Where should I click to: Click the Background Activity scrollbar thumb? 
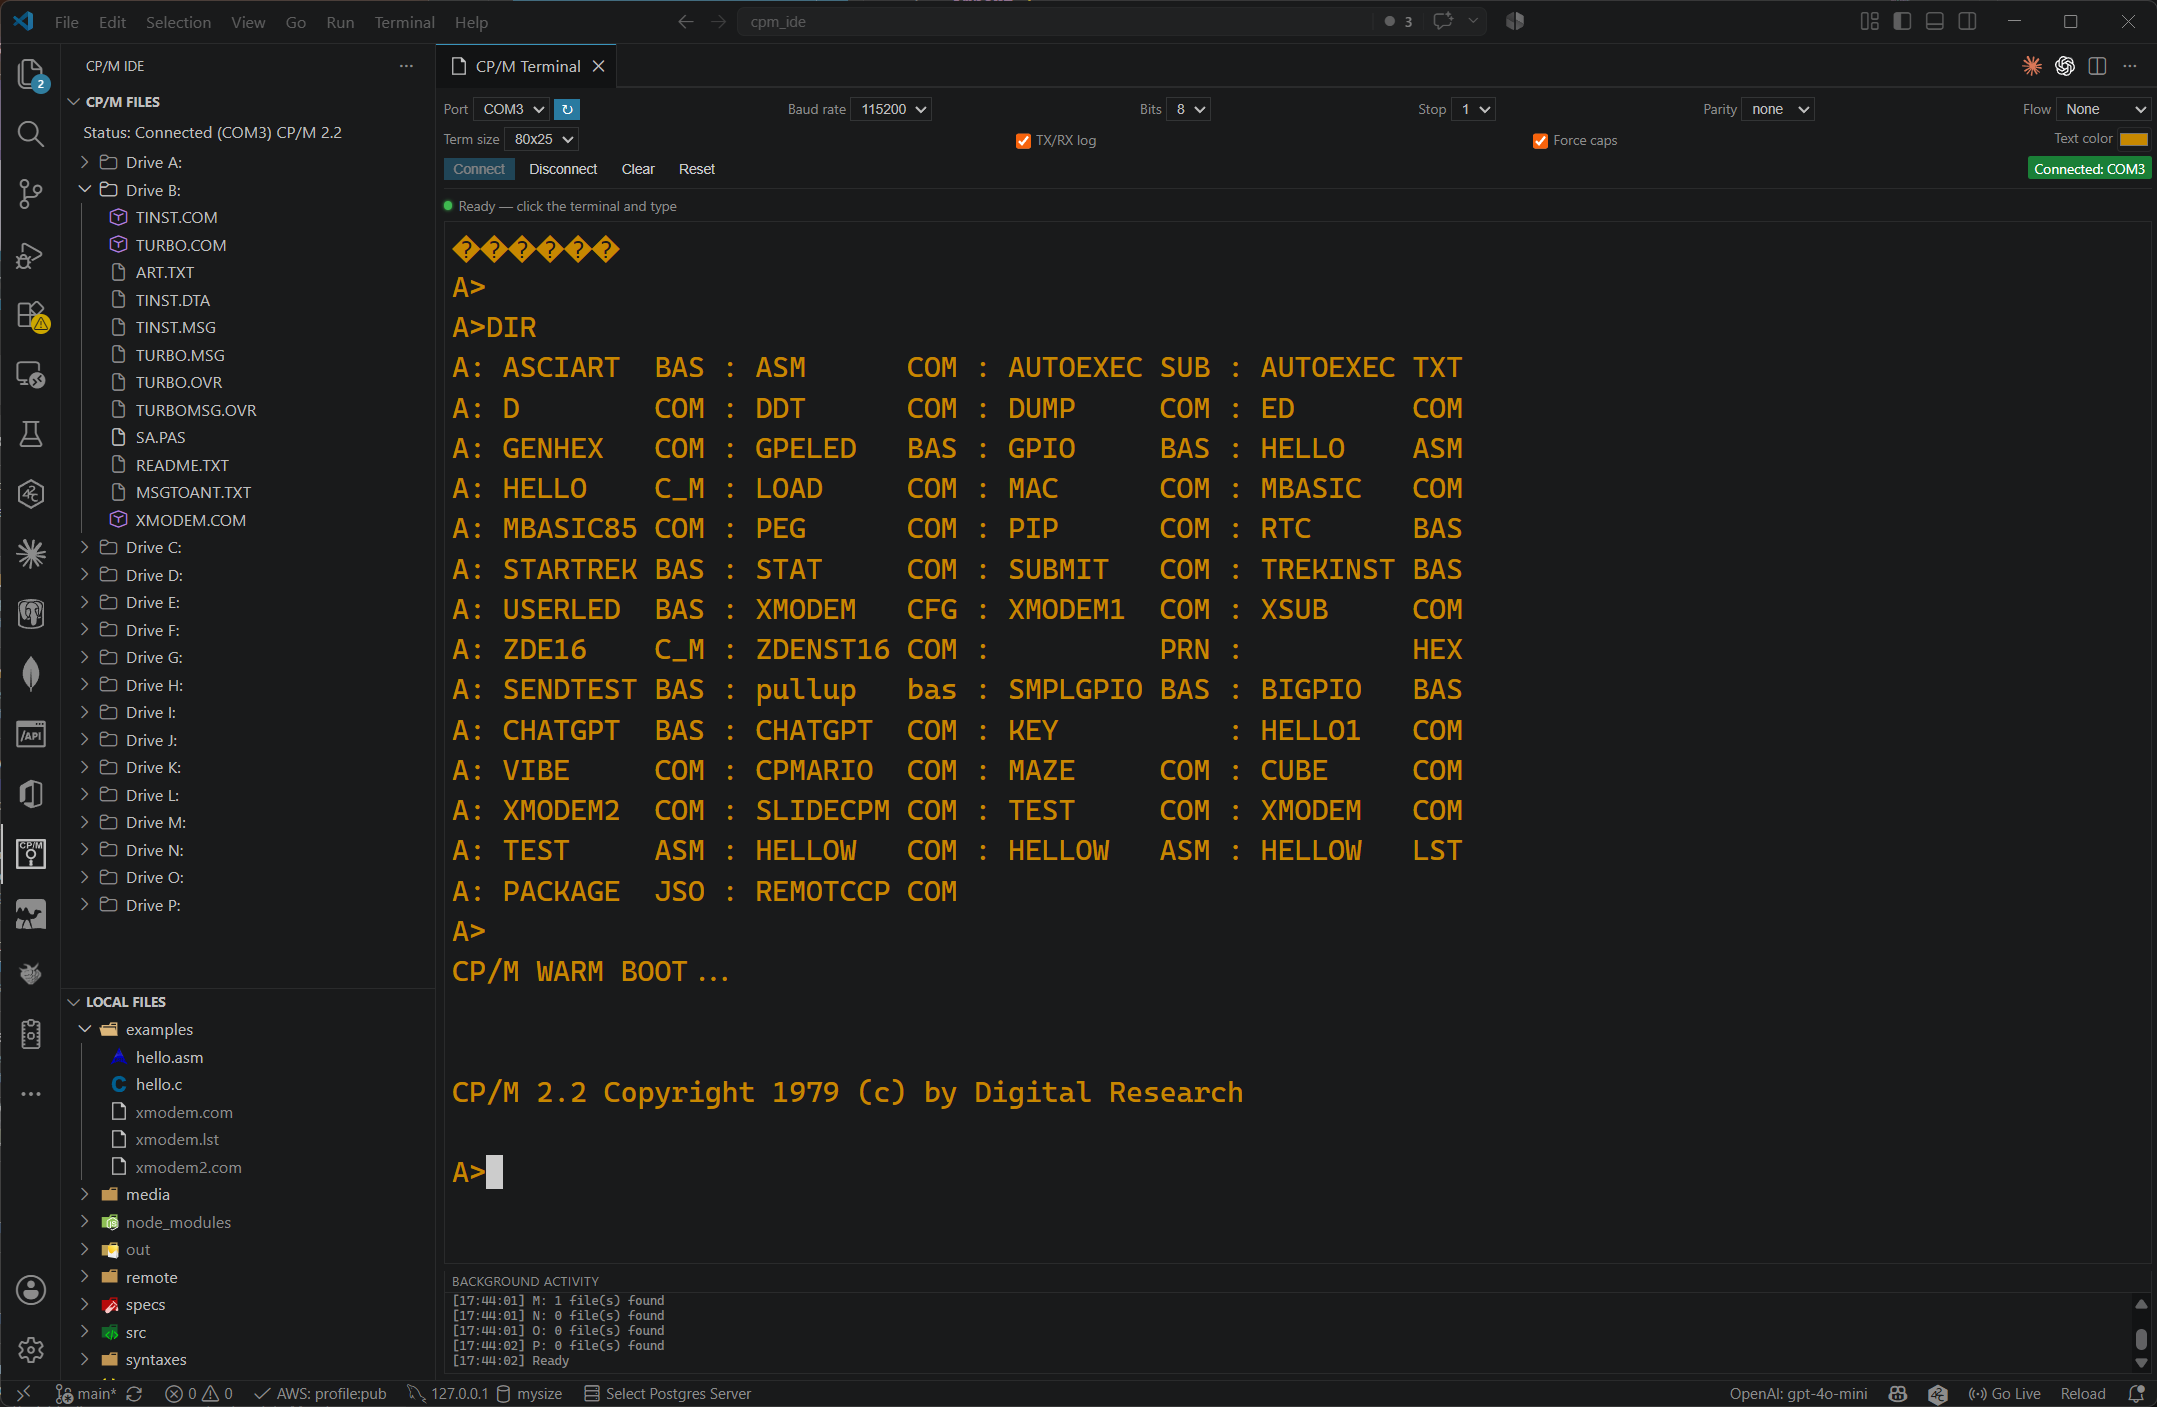pyautogui.click(x=2141, y=1339)
